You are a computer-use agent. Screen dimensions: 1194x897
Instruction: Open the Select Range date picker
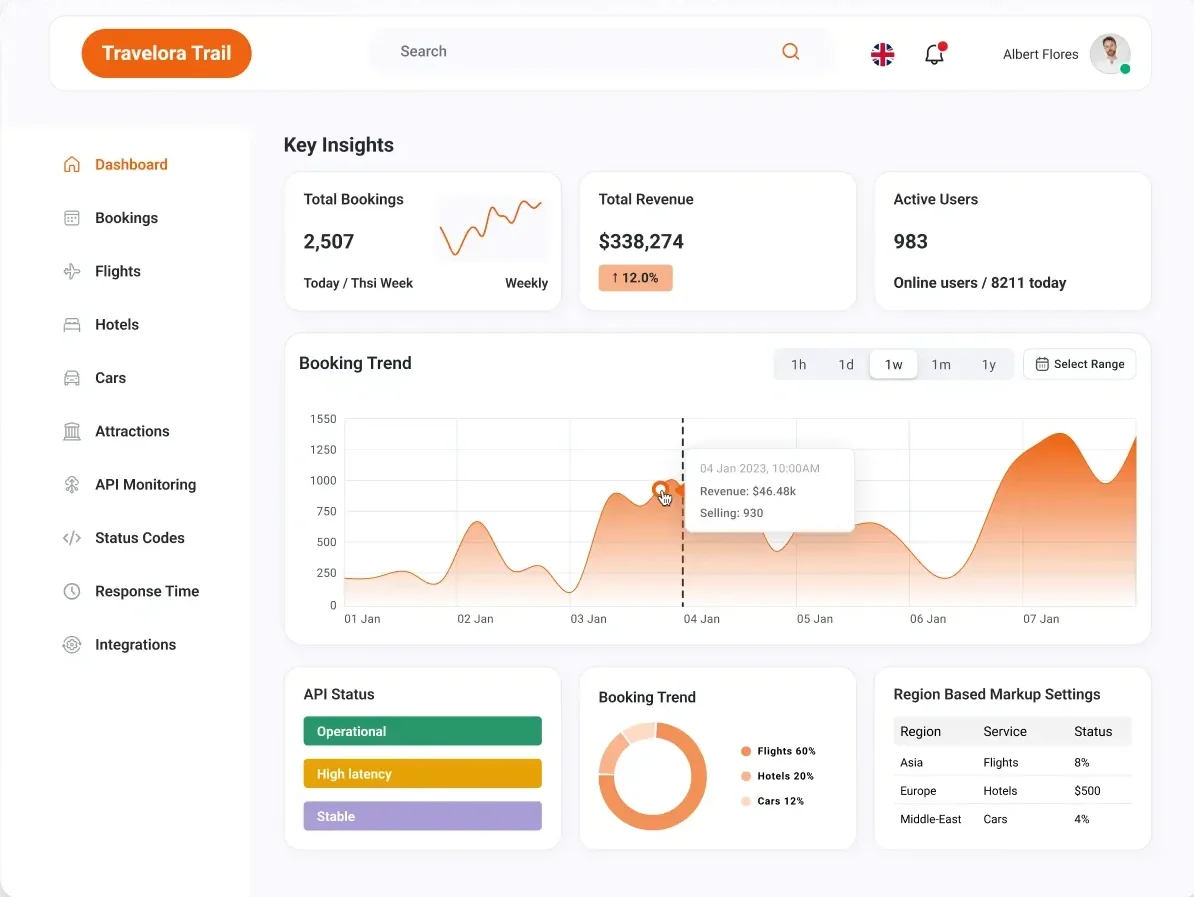[x=1079, y=364]
